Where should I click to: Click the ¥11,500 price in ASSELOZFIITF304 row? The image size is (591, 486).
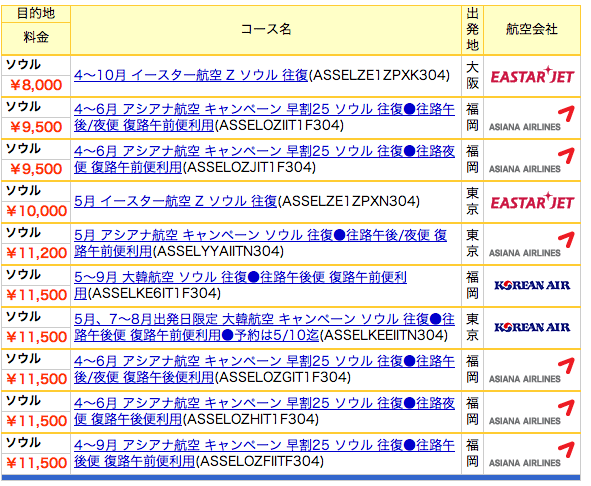point(37,463)
